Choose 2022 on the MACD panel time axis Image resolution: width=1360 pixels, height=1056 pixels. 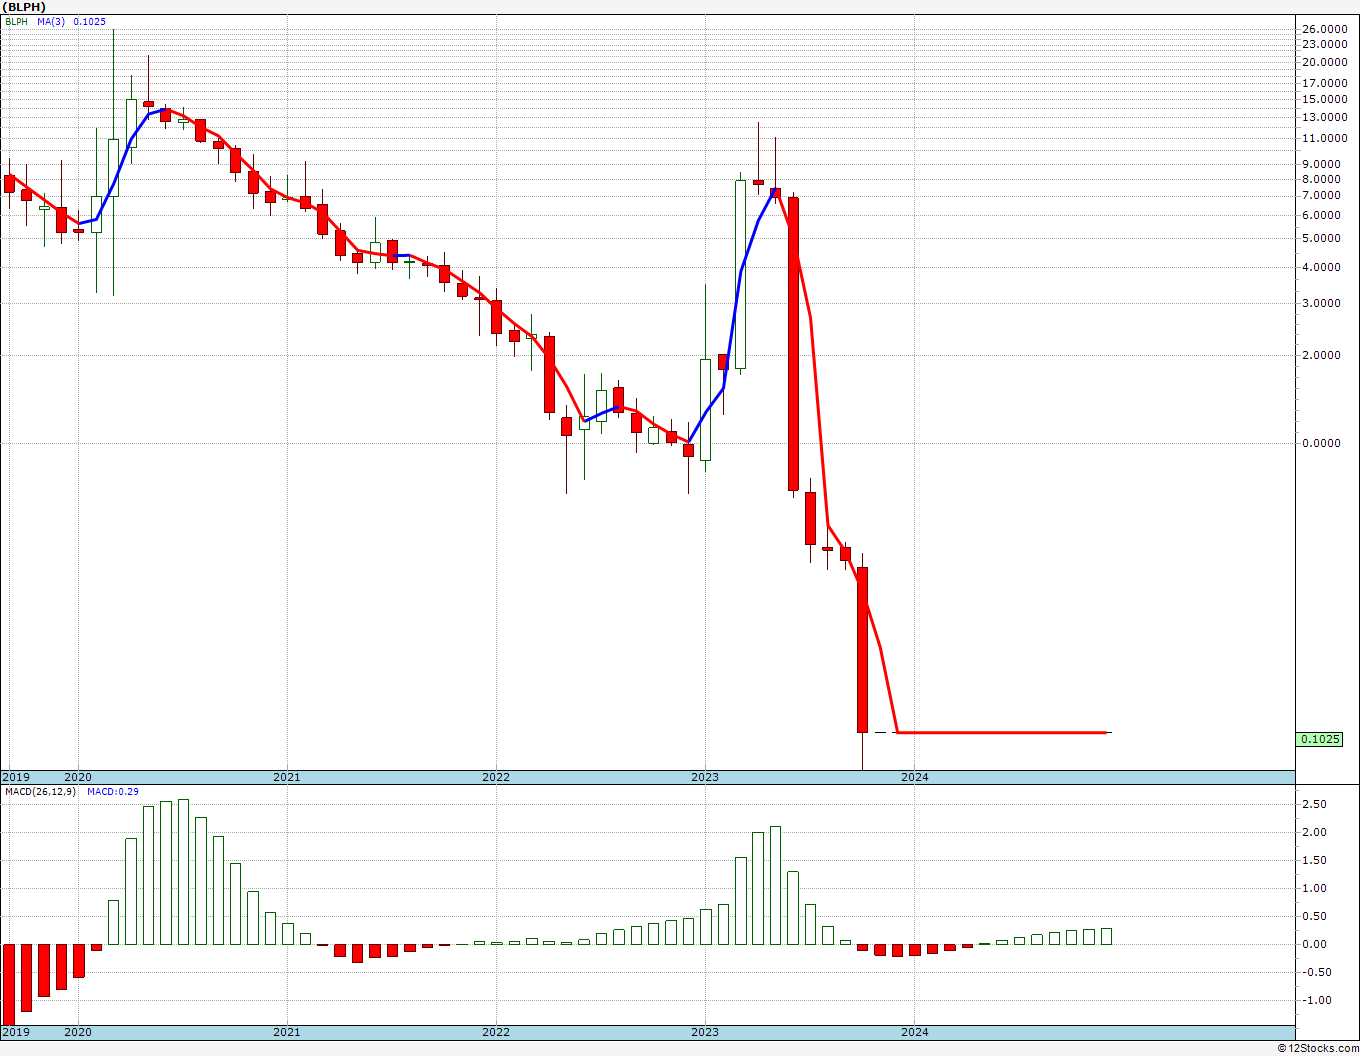(495, 1031)
